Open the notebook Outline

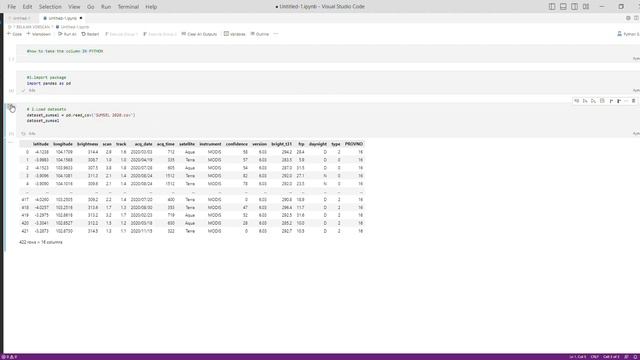click(x=260, y=34)
